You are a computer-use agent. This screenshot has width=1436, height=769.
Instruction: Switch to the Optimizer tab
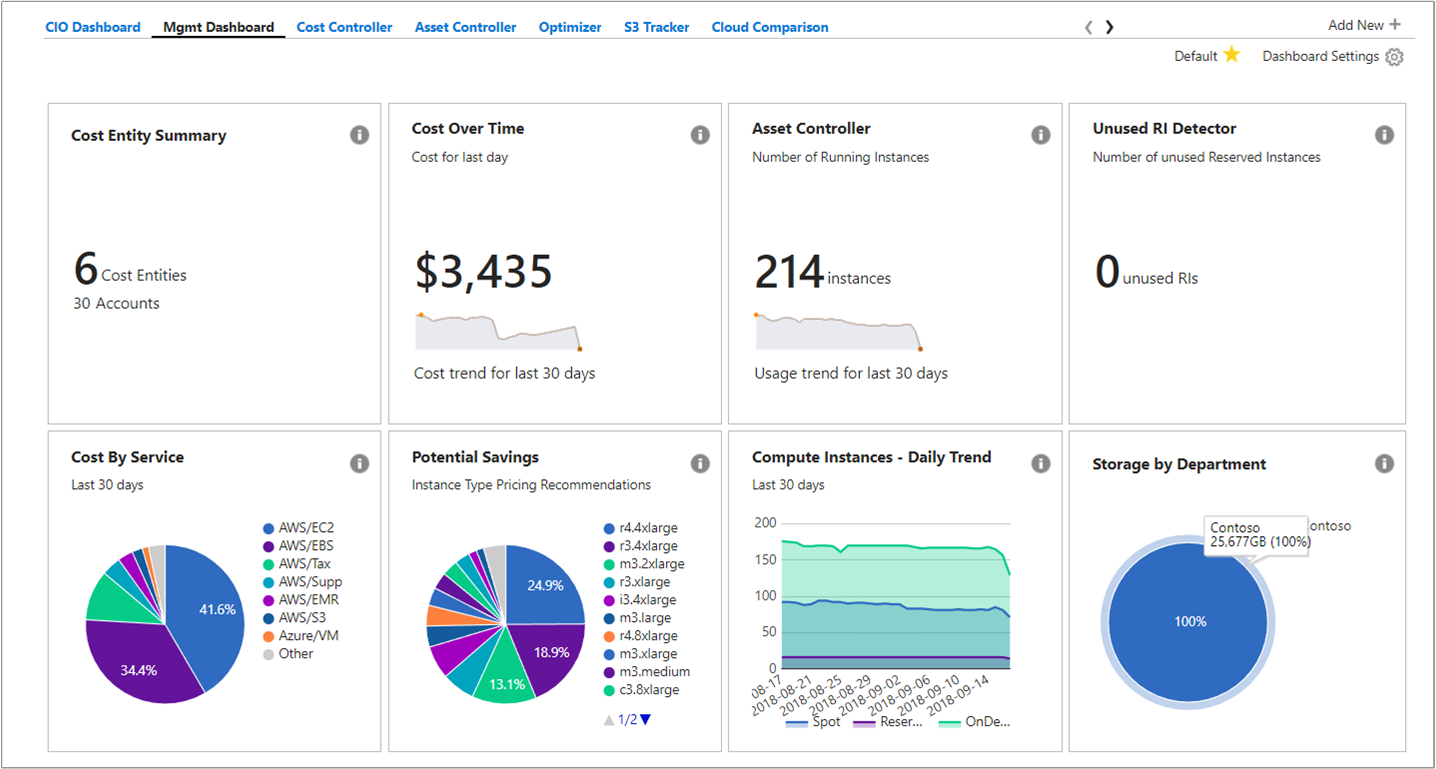click(x=570, y=27)
